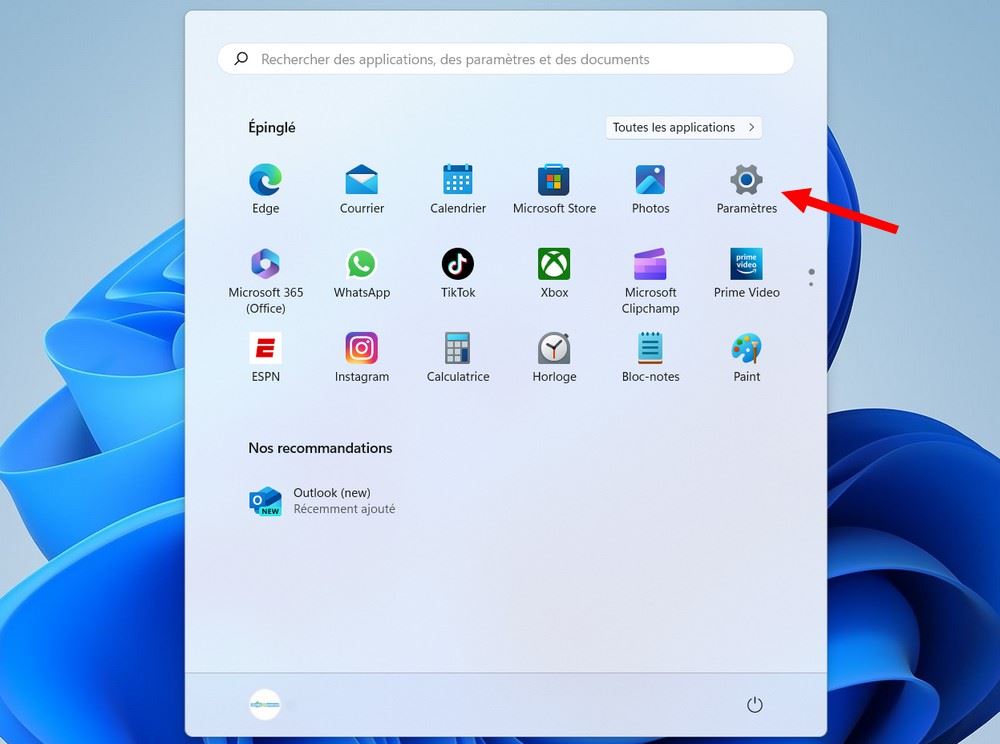Open the ESPN app

tap(265, 358)
